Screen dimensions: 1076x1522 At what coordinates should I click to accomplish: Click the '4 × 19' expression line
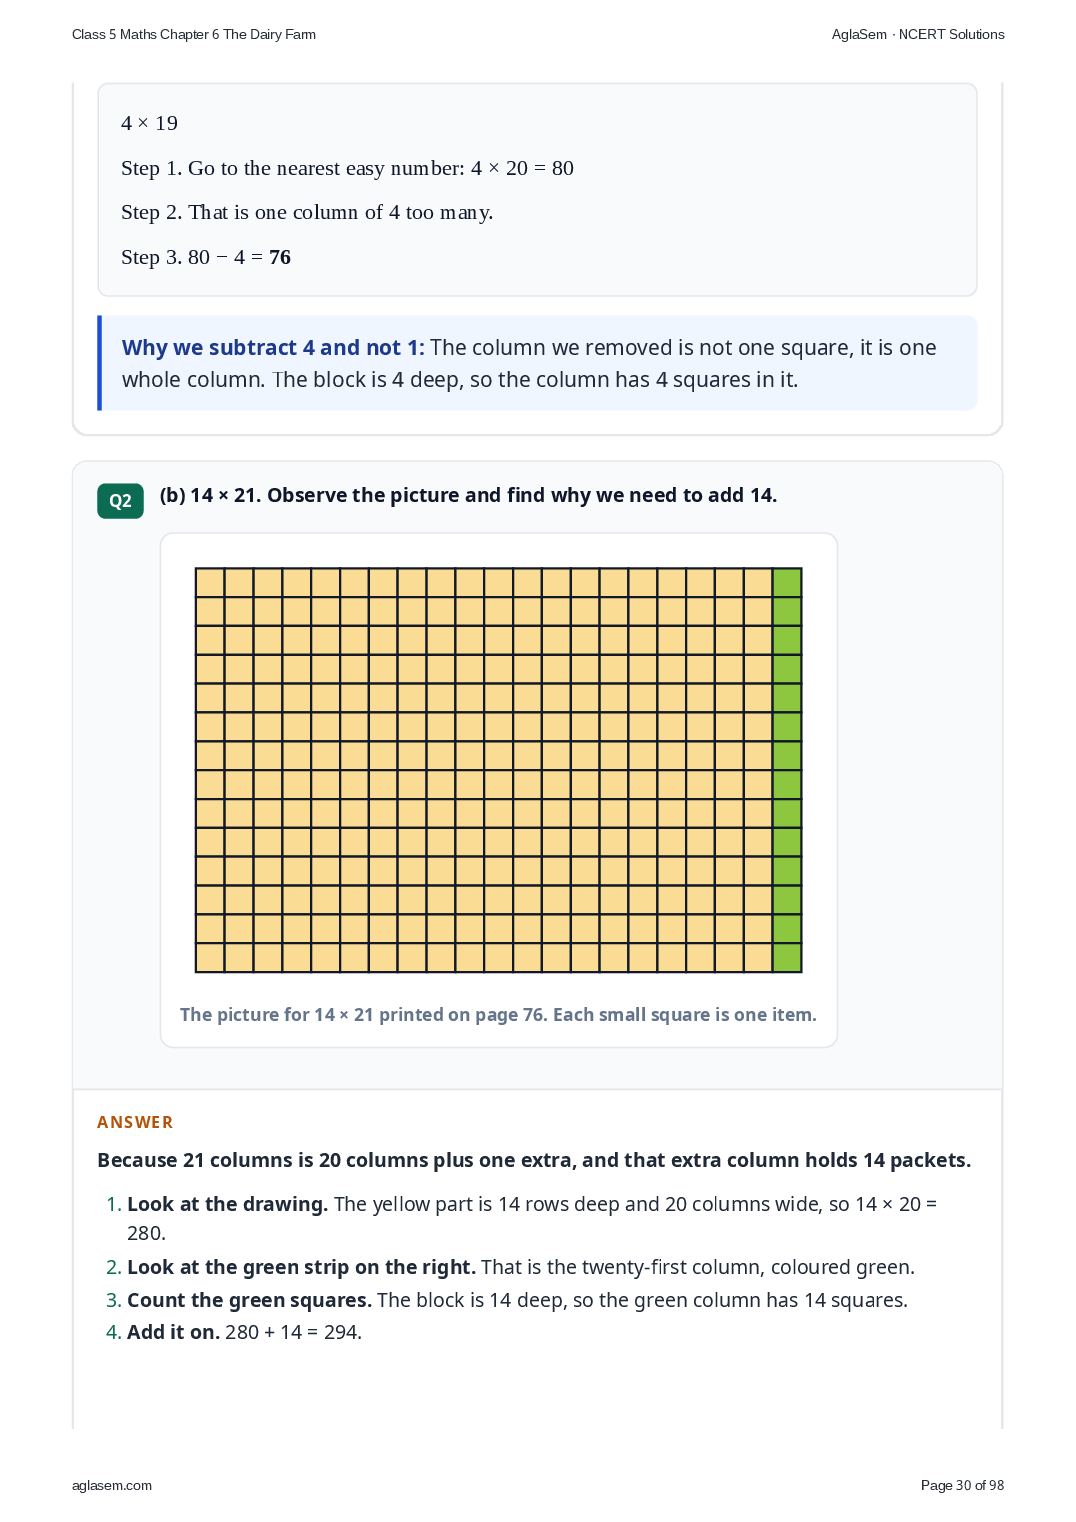click(x=149, y=123)
